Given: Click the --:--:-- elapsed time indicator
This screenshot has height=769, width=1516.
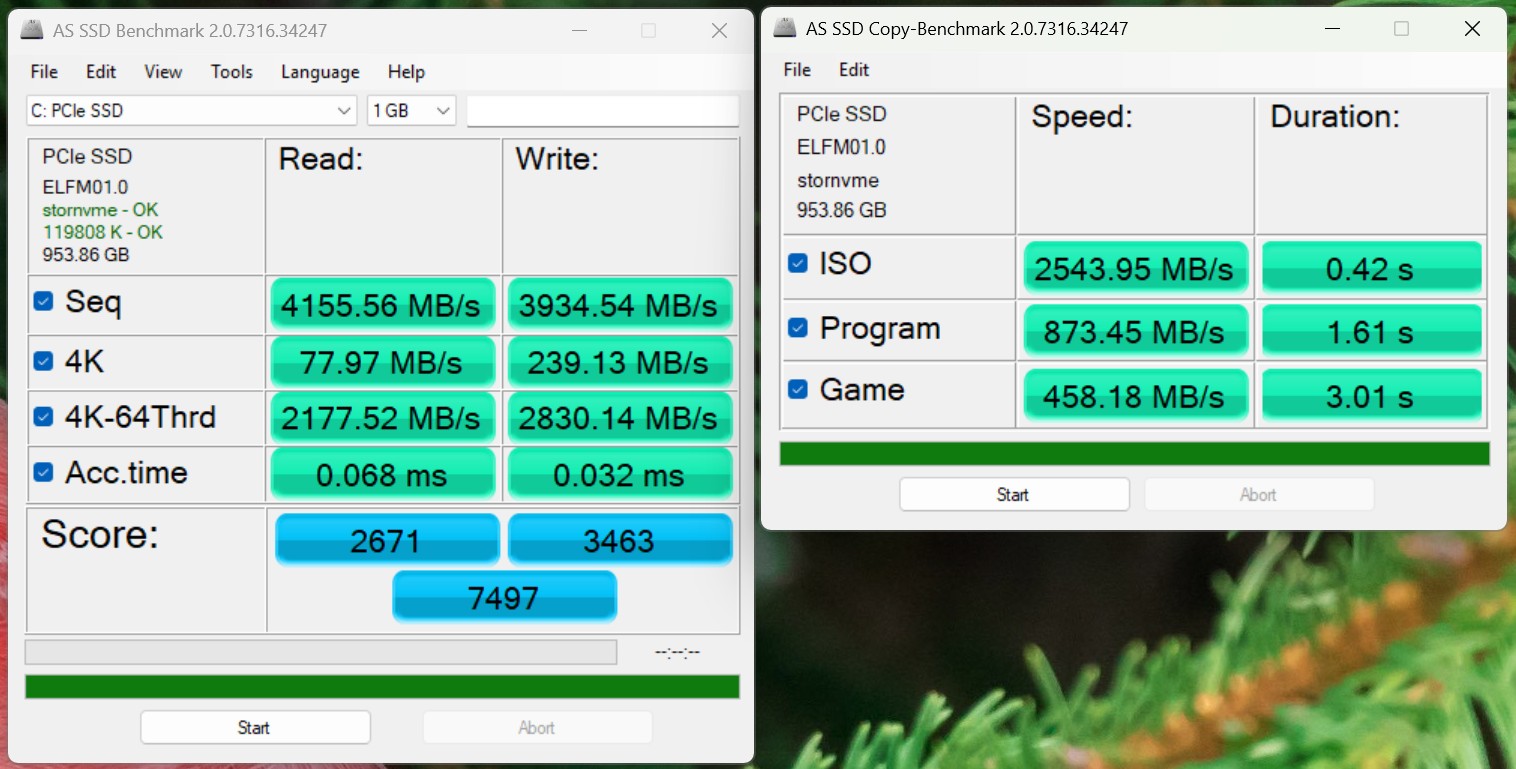Looking at the screenshot, I should point(678,652).
